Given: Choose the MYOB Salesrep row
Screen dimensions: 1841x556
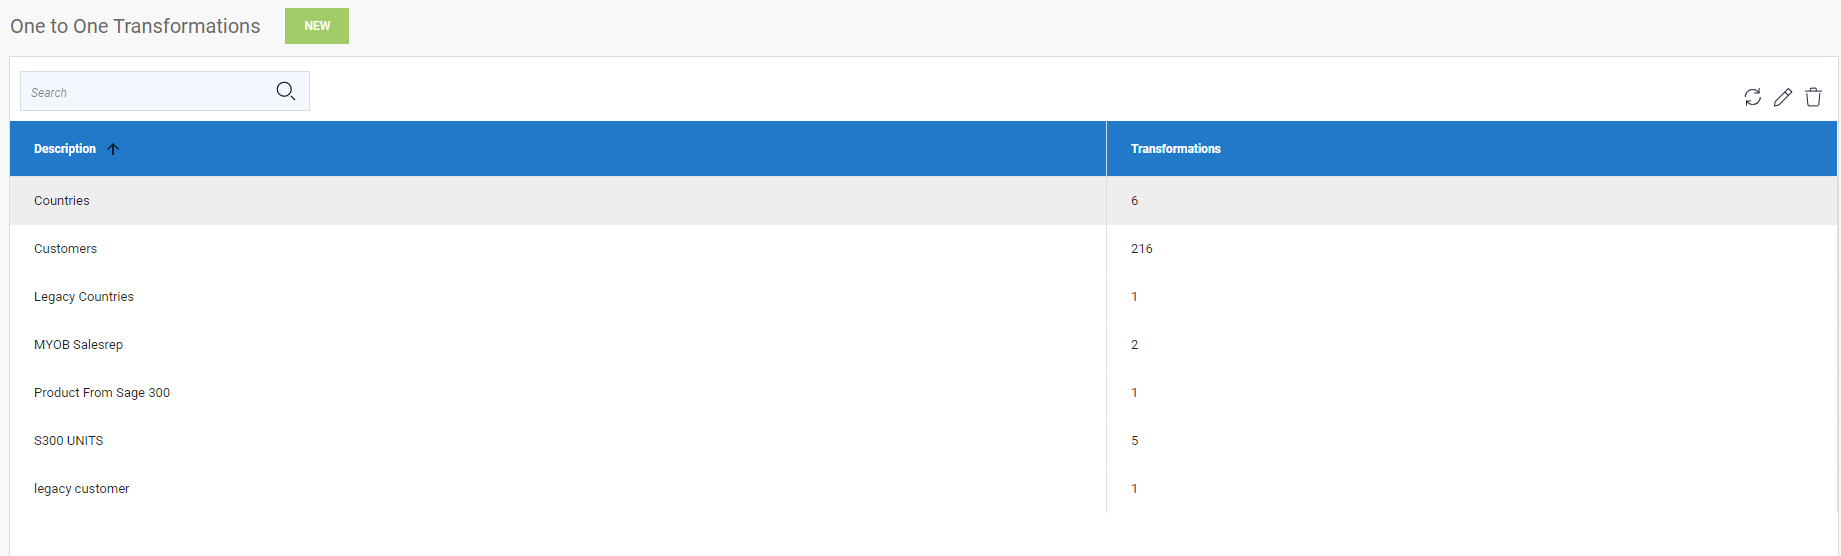Looking at the screenshot, I should coord(78,345).
